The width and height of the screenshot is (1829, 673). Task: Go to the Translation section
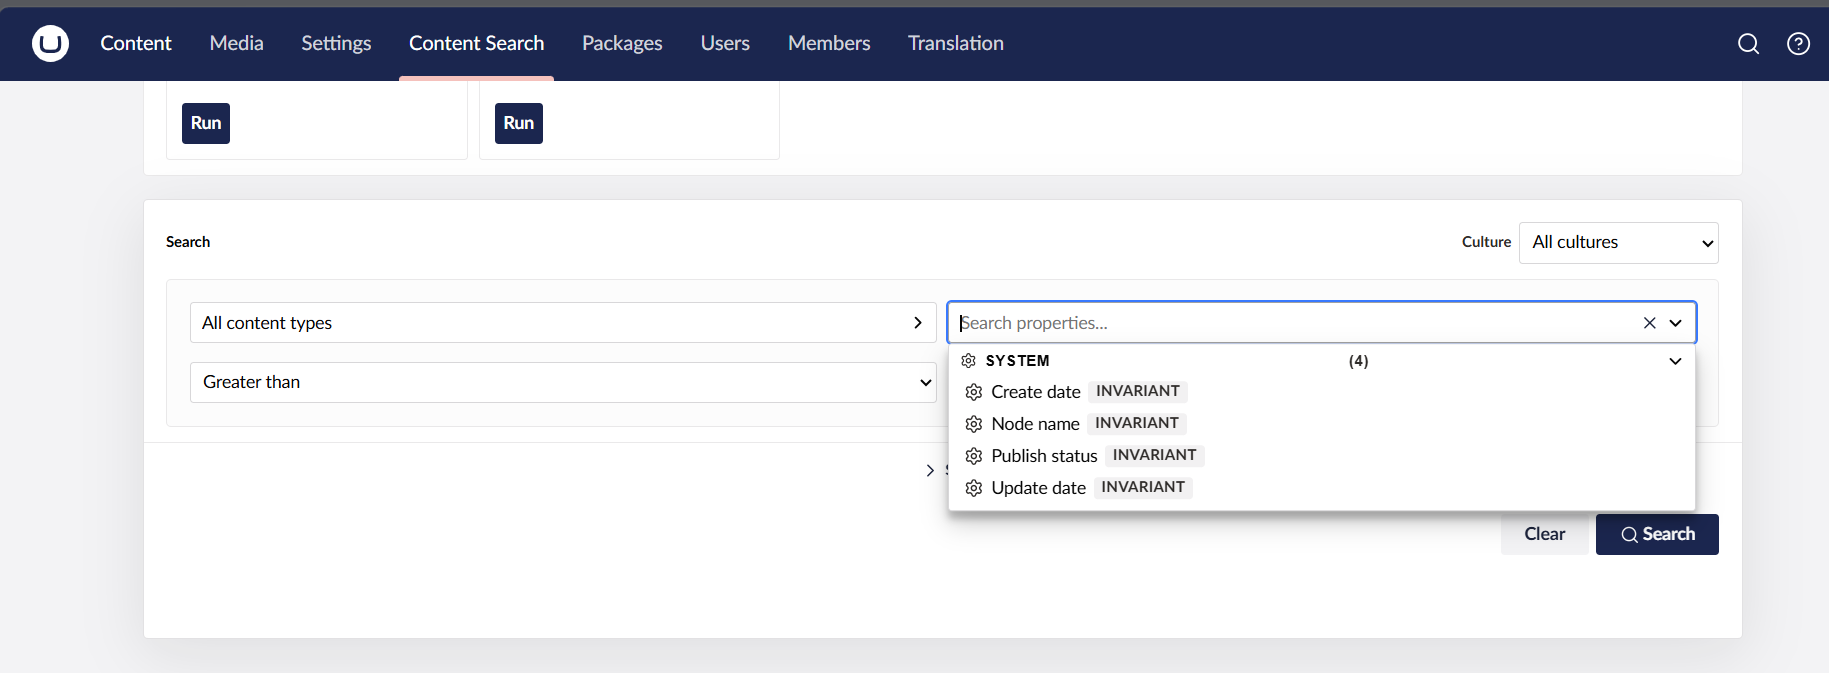[955, 43]
